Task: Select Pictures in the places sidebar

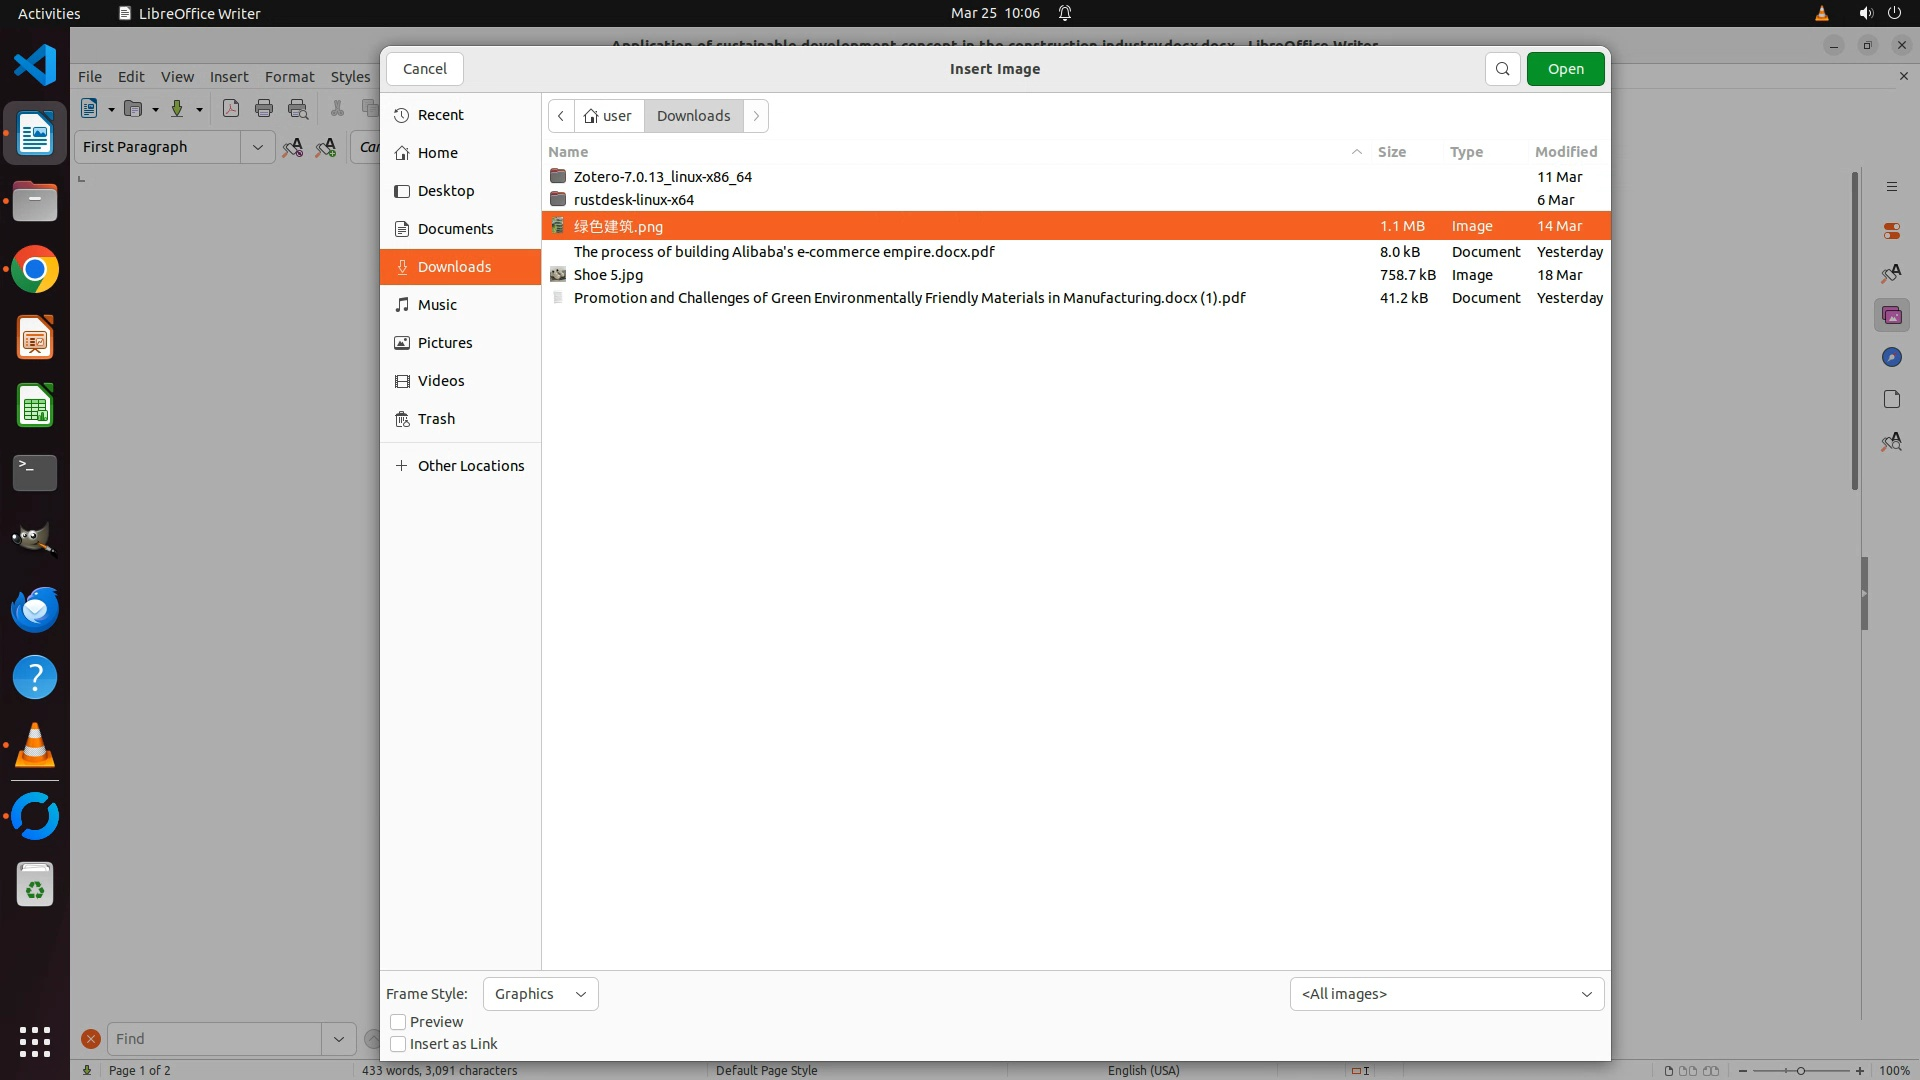Action: (444, 343)
